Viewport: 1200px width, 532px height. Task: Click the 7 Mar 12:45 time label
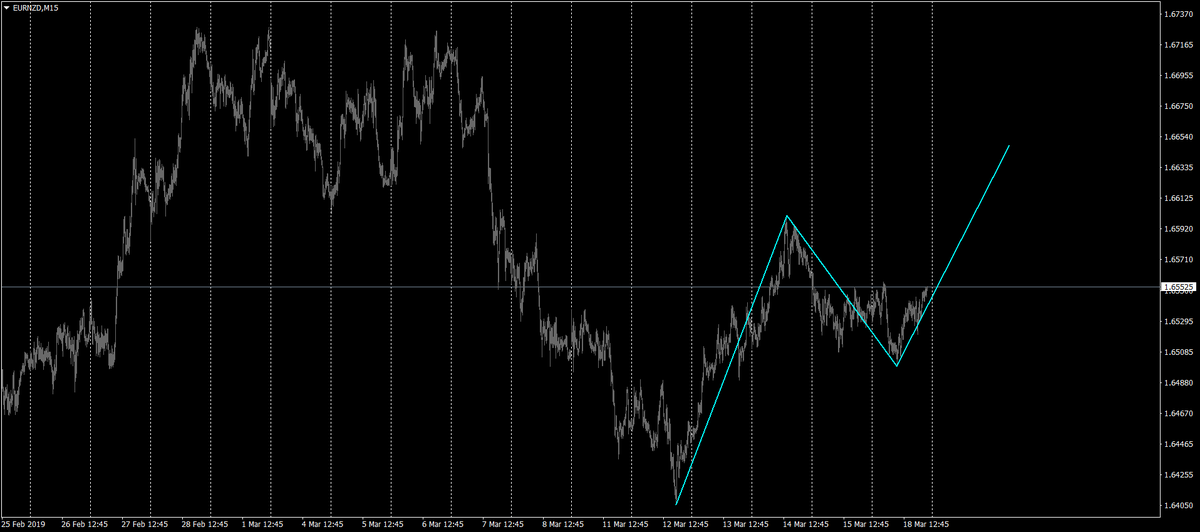click(505, 523)
